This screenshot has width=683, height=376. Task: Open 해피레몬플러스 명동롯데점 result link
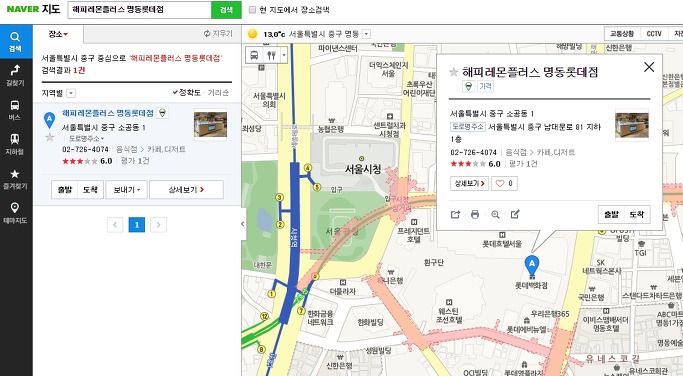pos(108,113)
